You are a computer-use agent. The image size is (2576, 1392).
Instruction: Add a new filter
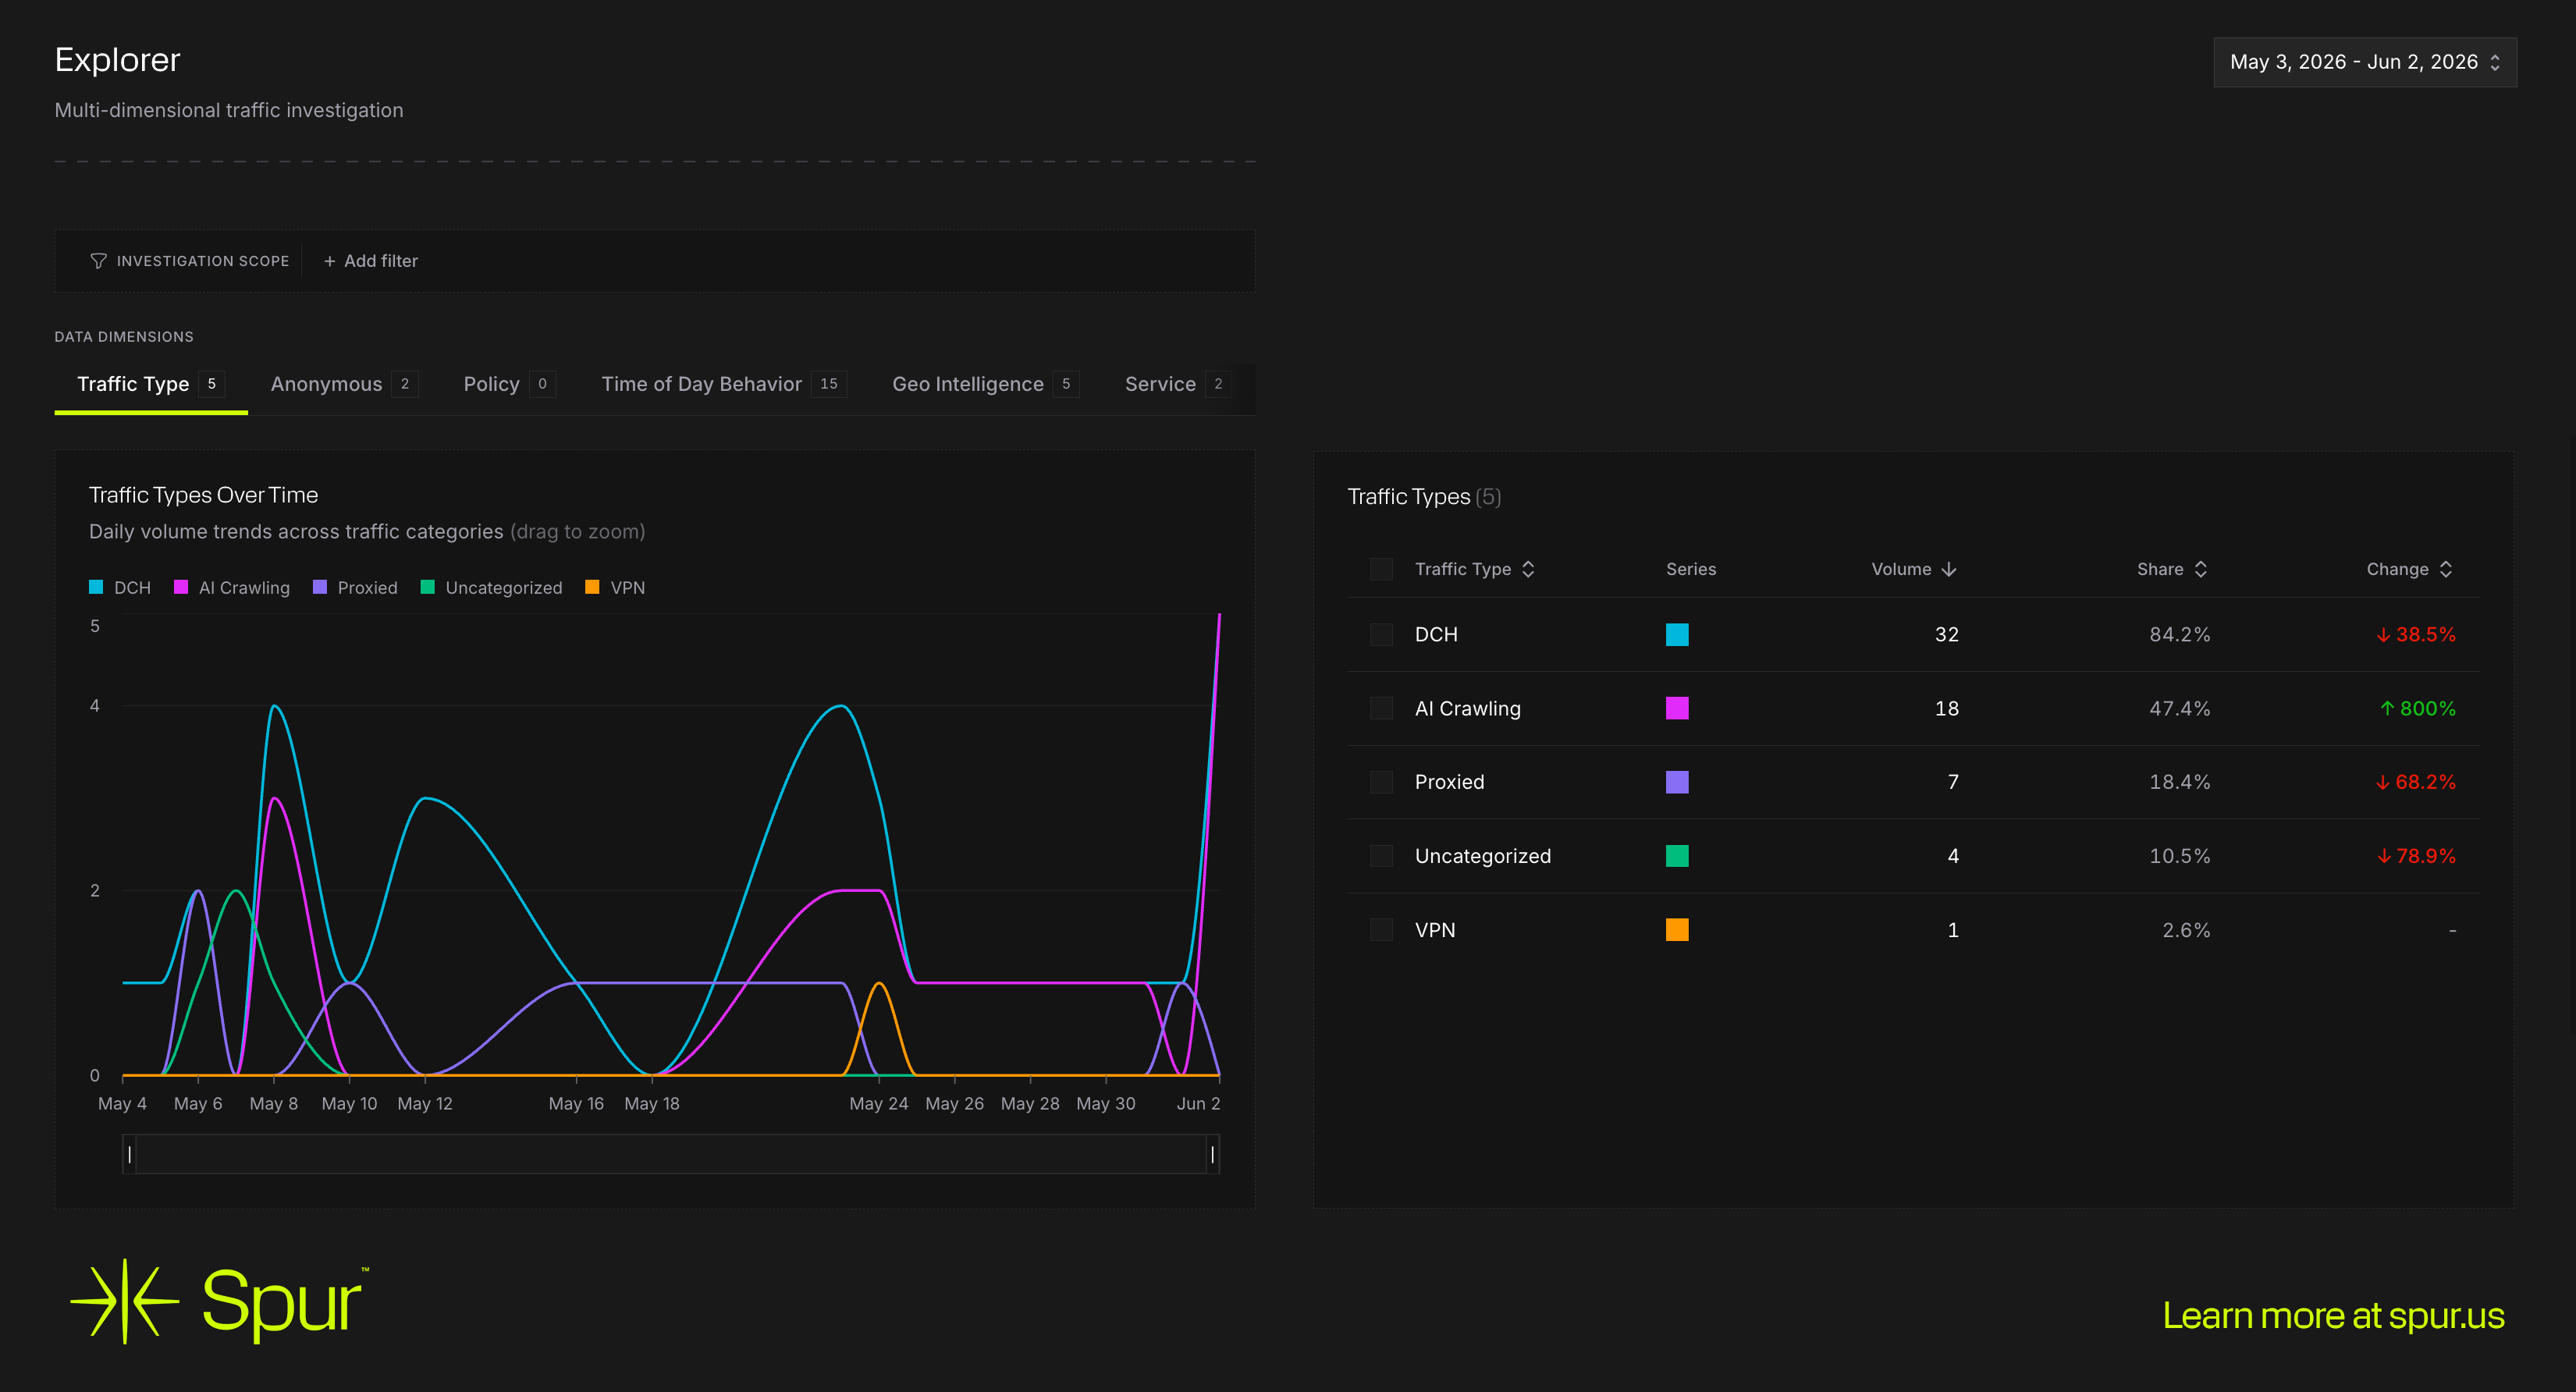(371, 261)
